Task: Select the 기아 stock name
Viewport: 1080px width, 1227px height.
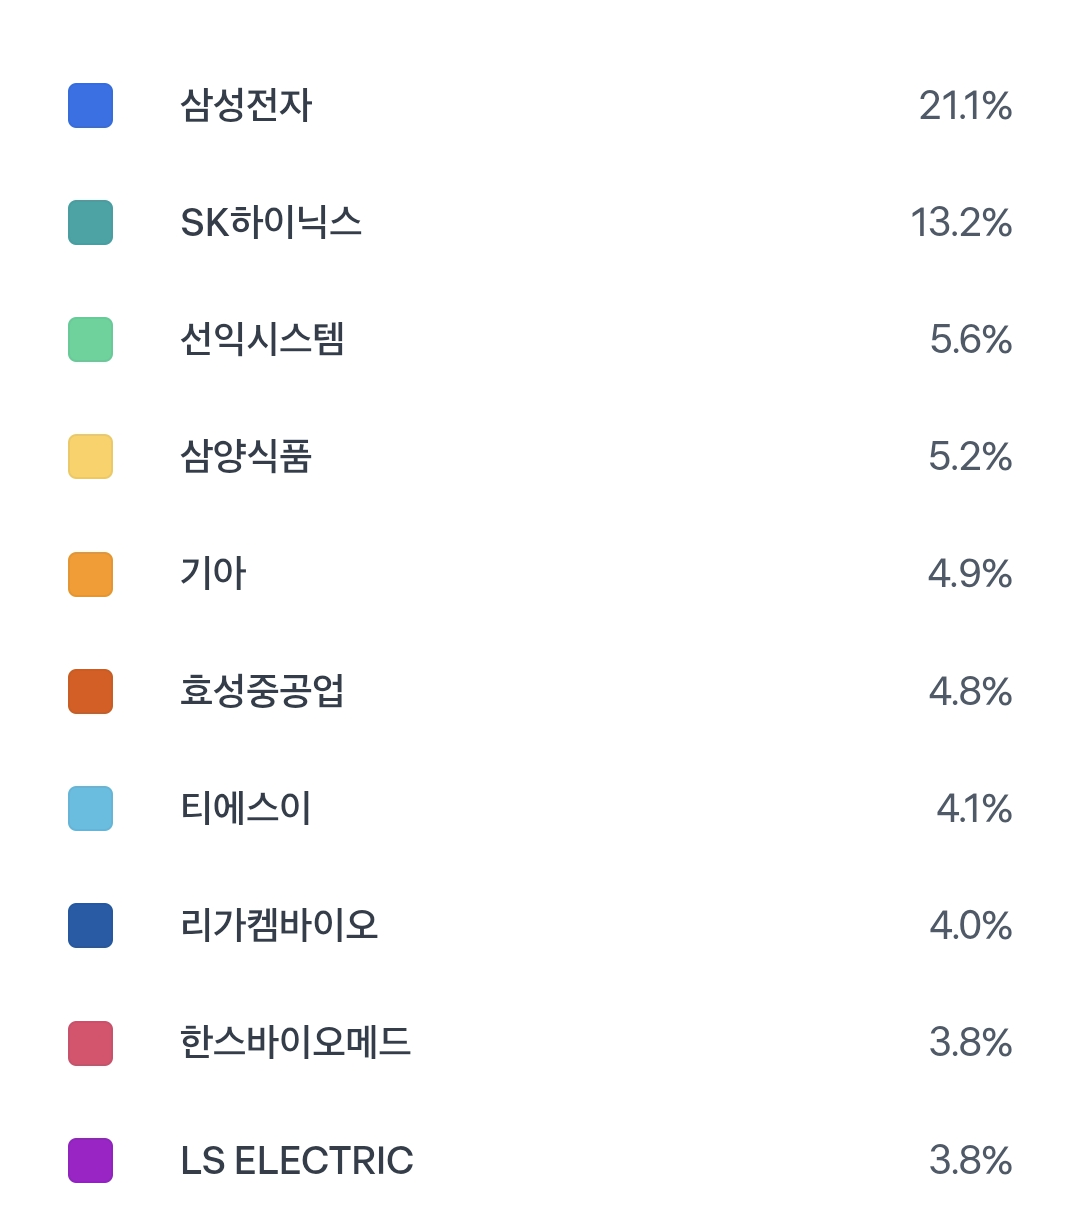Action: [x=213, y=574]
